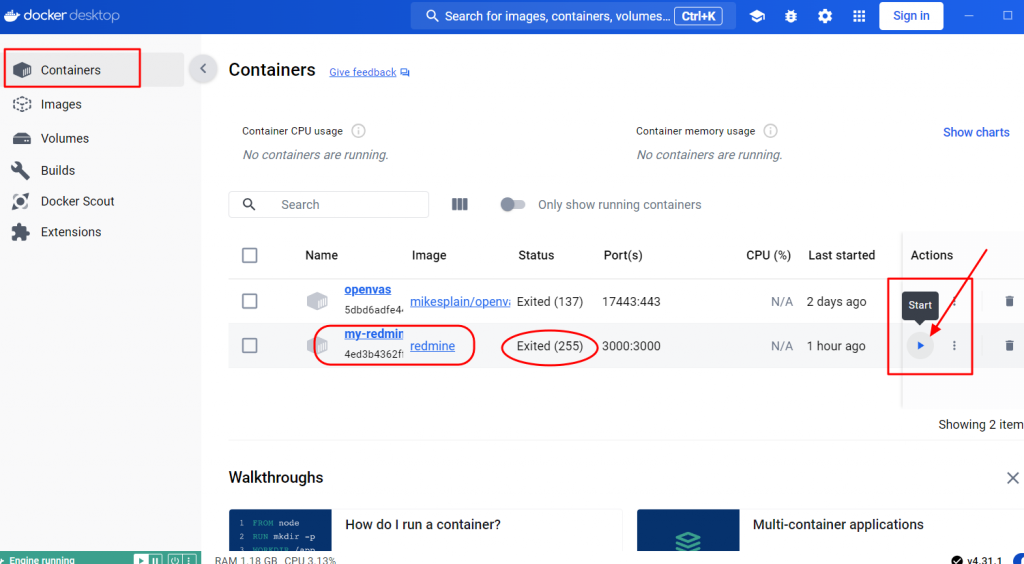Click the Show charts link
This screenshot has width=1024, height=564.
976,132
